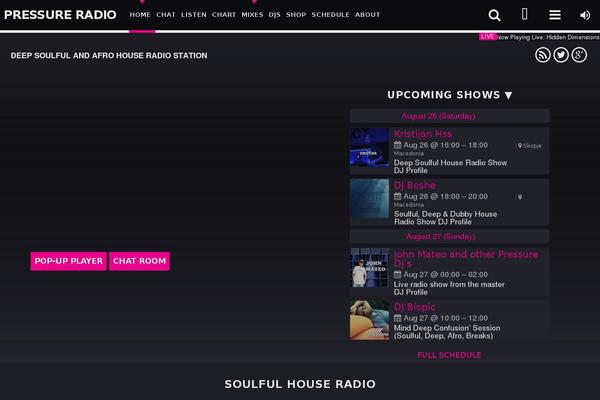
Task: Click location pin icon in DJ Boshe row
Action: (520, 197)
